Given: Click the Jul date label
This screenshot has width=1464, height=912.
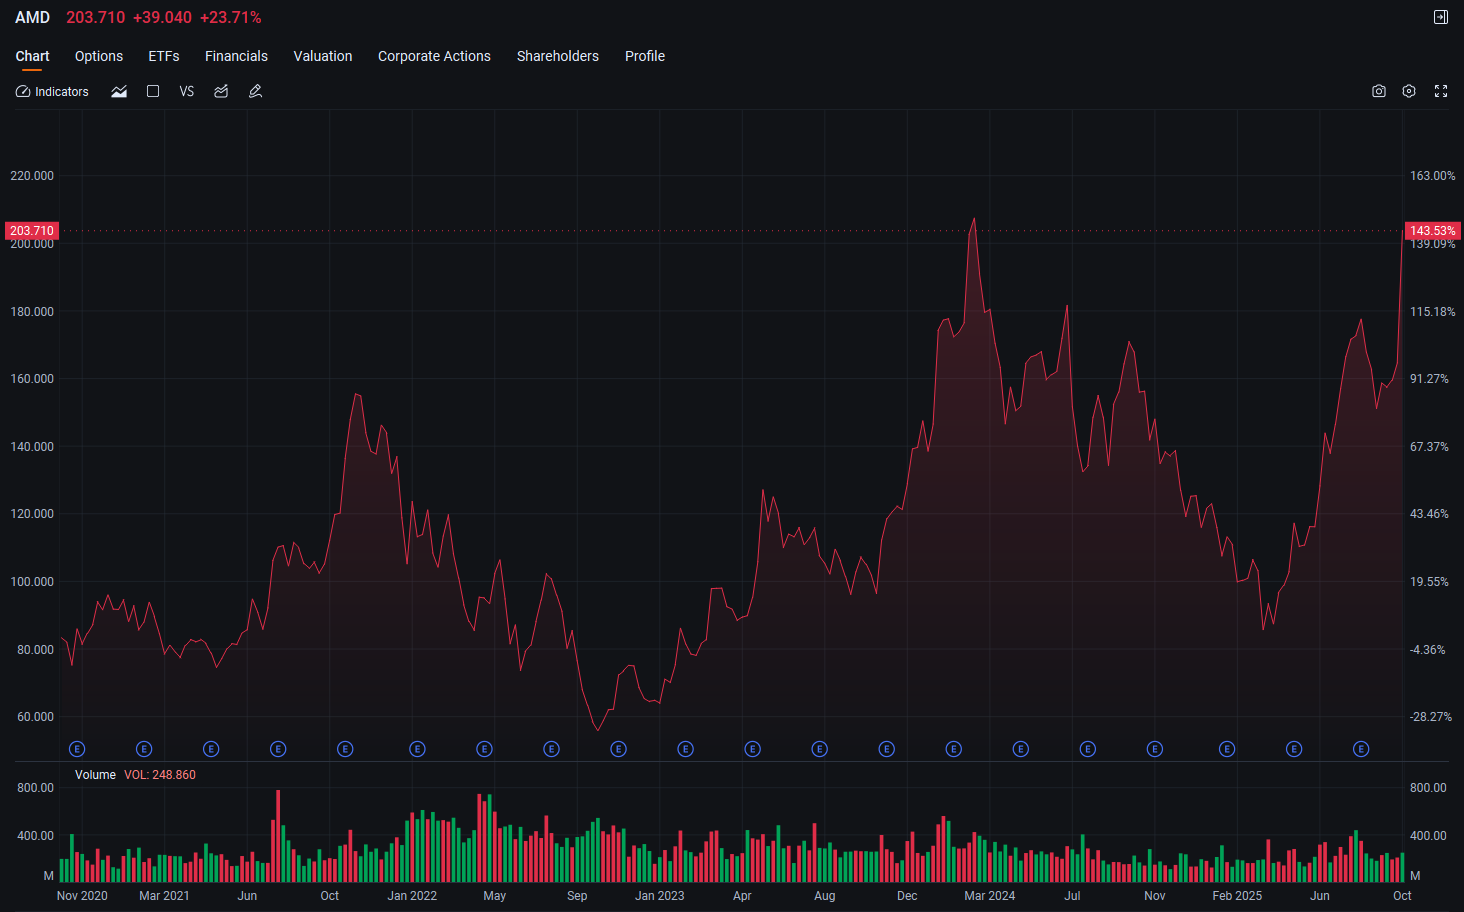Looking at the screenshot, I should [x=1072, y=896].
